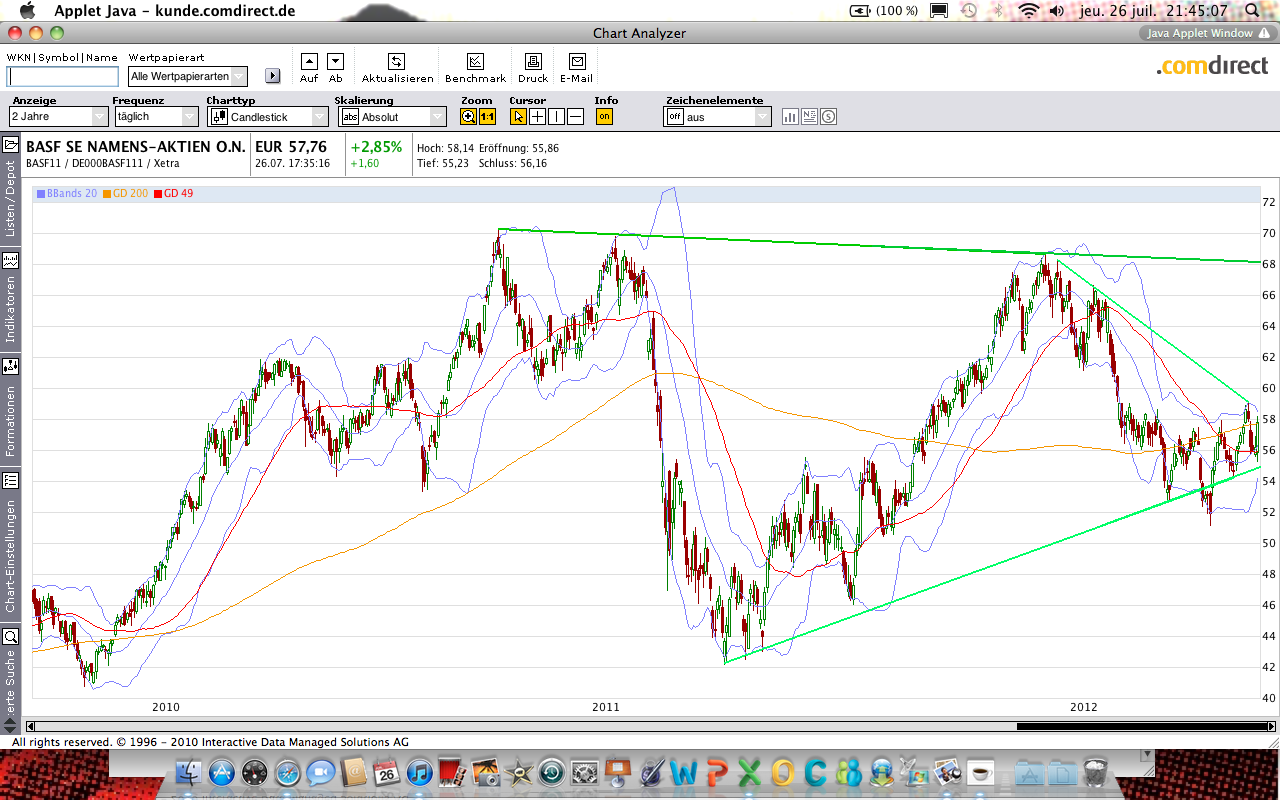
Task: Open System Preferences from the Dock
Action: coord(584,772)
